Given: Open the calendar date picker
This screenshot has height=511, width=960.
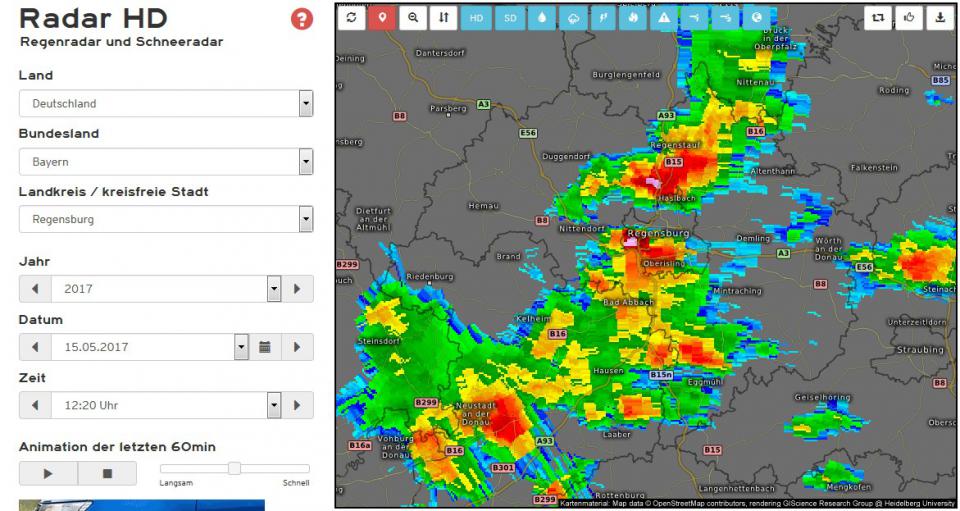Looking at the screenshot, I should click(x=265, y=347).
